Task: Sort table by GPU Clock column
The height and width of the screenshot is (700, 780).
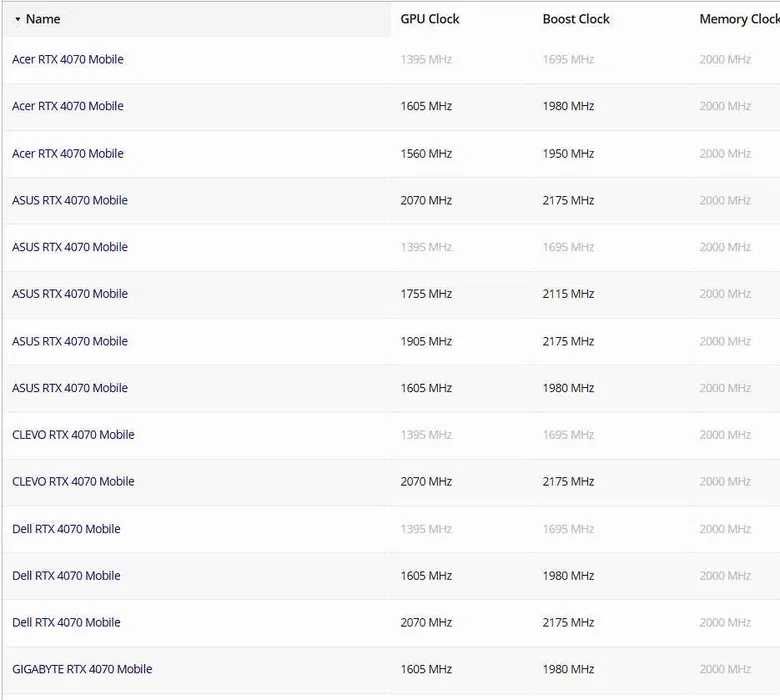Action: pos(430,19)
